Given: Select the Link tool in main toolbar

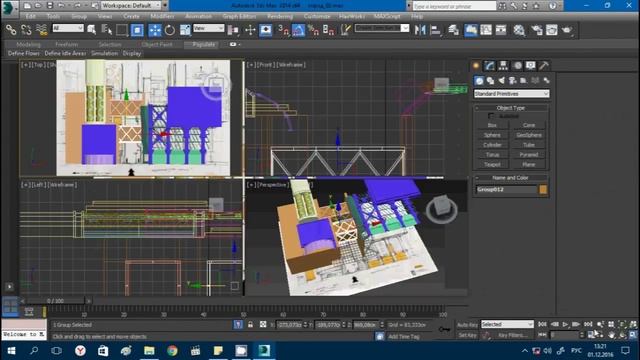Looking at the screenshot, I should click(11, 30).
